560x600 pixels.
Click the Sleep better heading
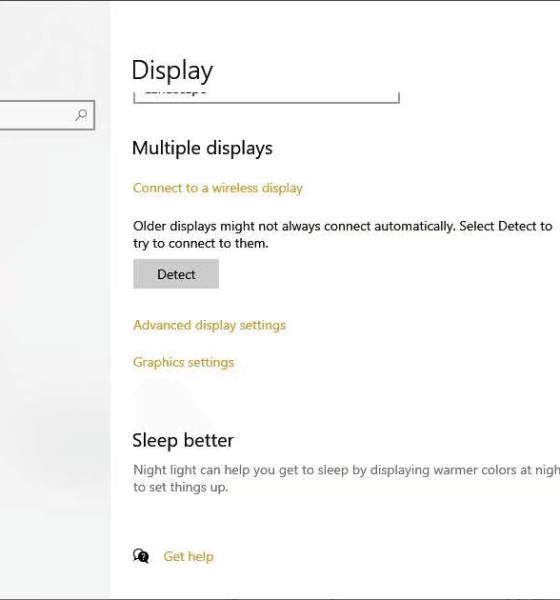tap(183, 440)
